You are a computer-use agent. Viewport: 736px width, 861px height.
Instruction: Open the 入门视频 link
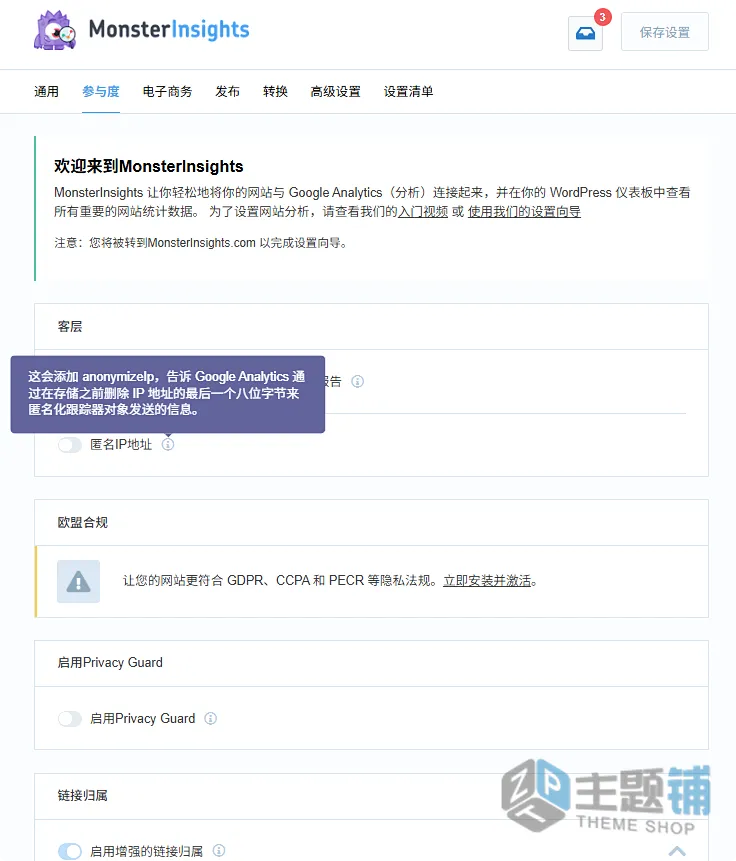423,212
